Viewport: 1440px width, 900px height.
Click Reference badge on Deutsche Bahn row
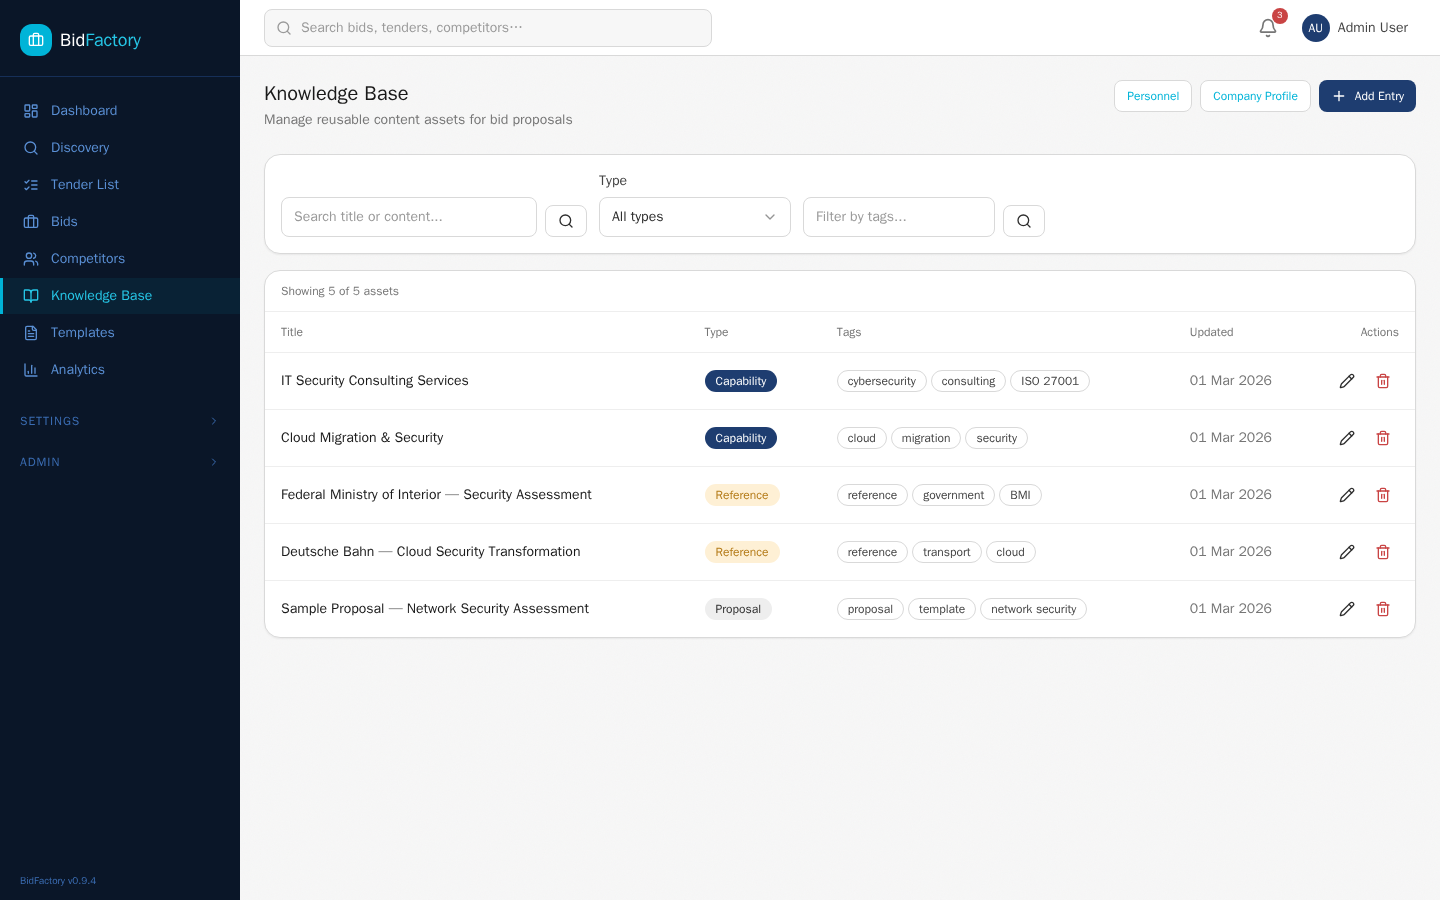(742, 552)
